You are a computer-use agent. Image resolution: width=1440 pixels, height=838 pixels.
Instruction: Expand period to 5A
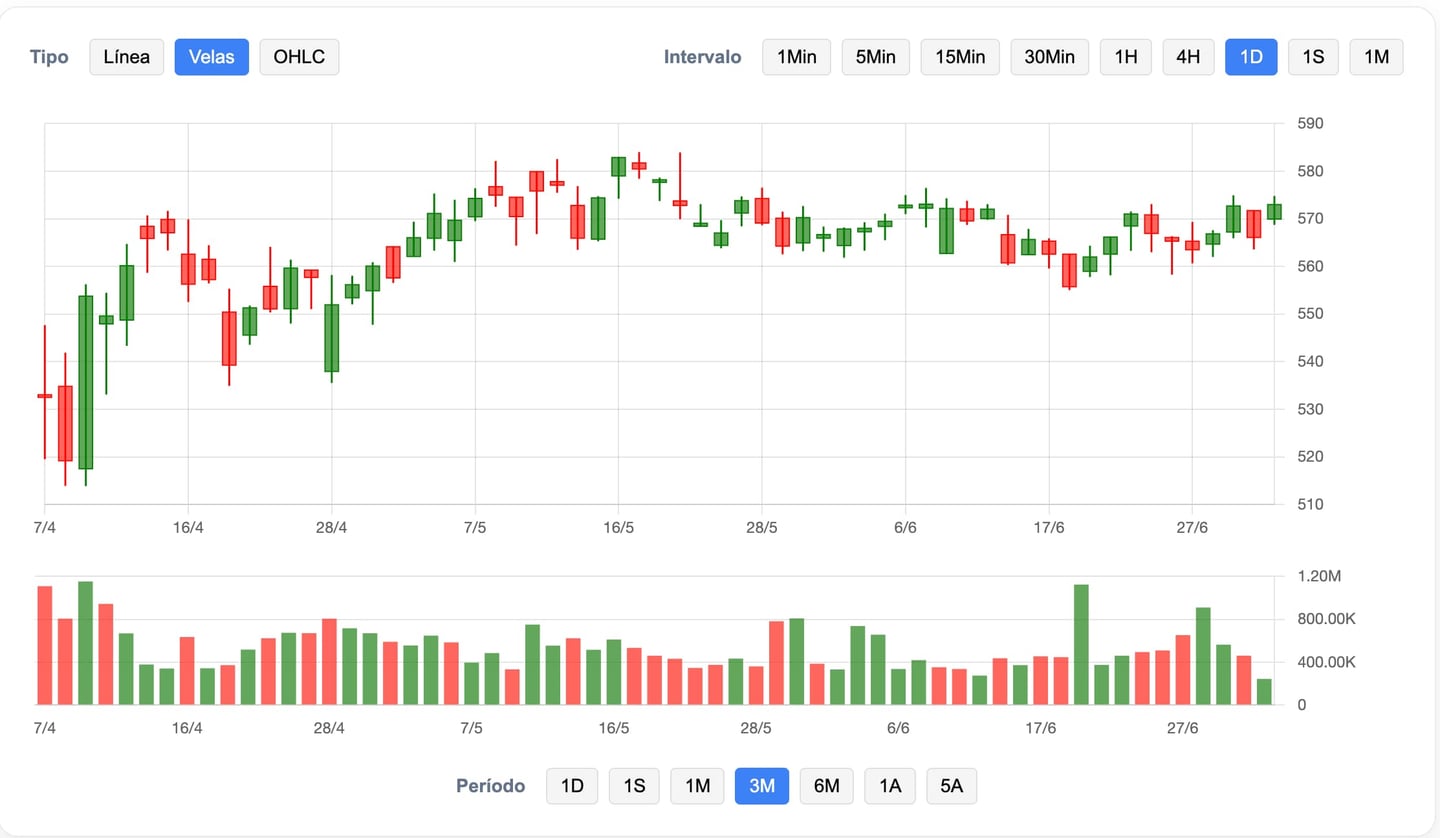point(951,786)
